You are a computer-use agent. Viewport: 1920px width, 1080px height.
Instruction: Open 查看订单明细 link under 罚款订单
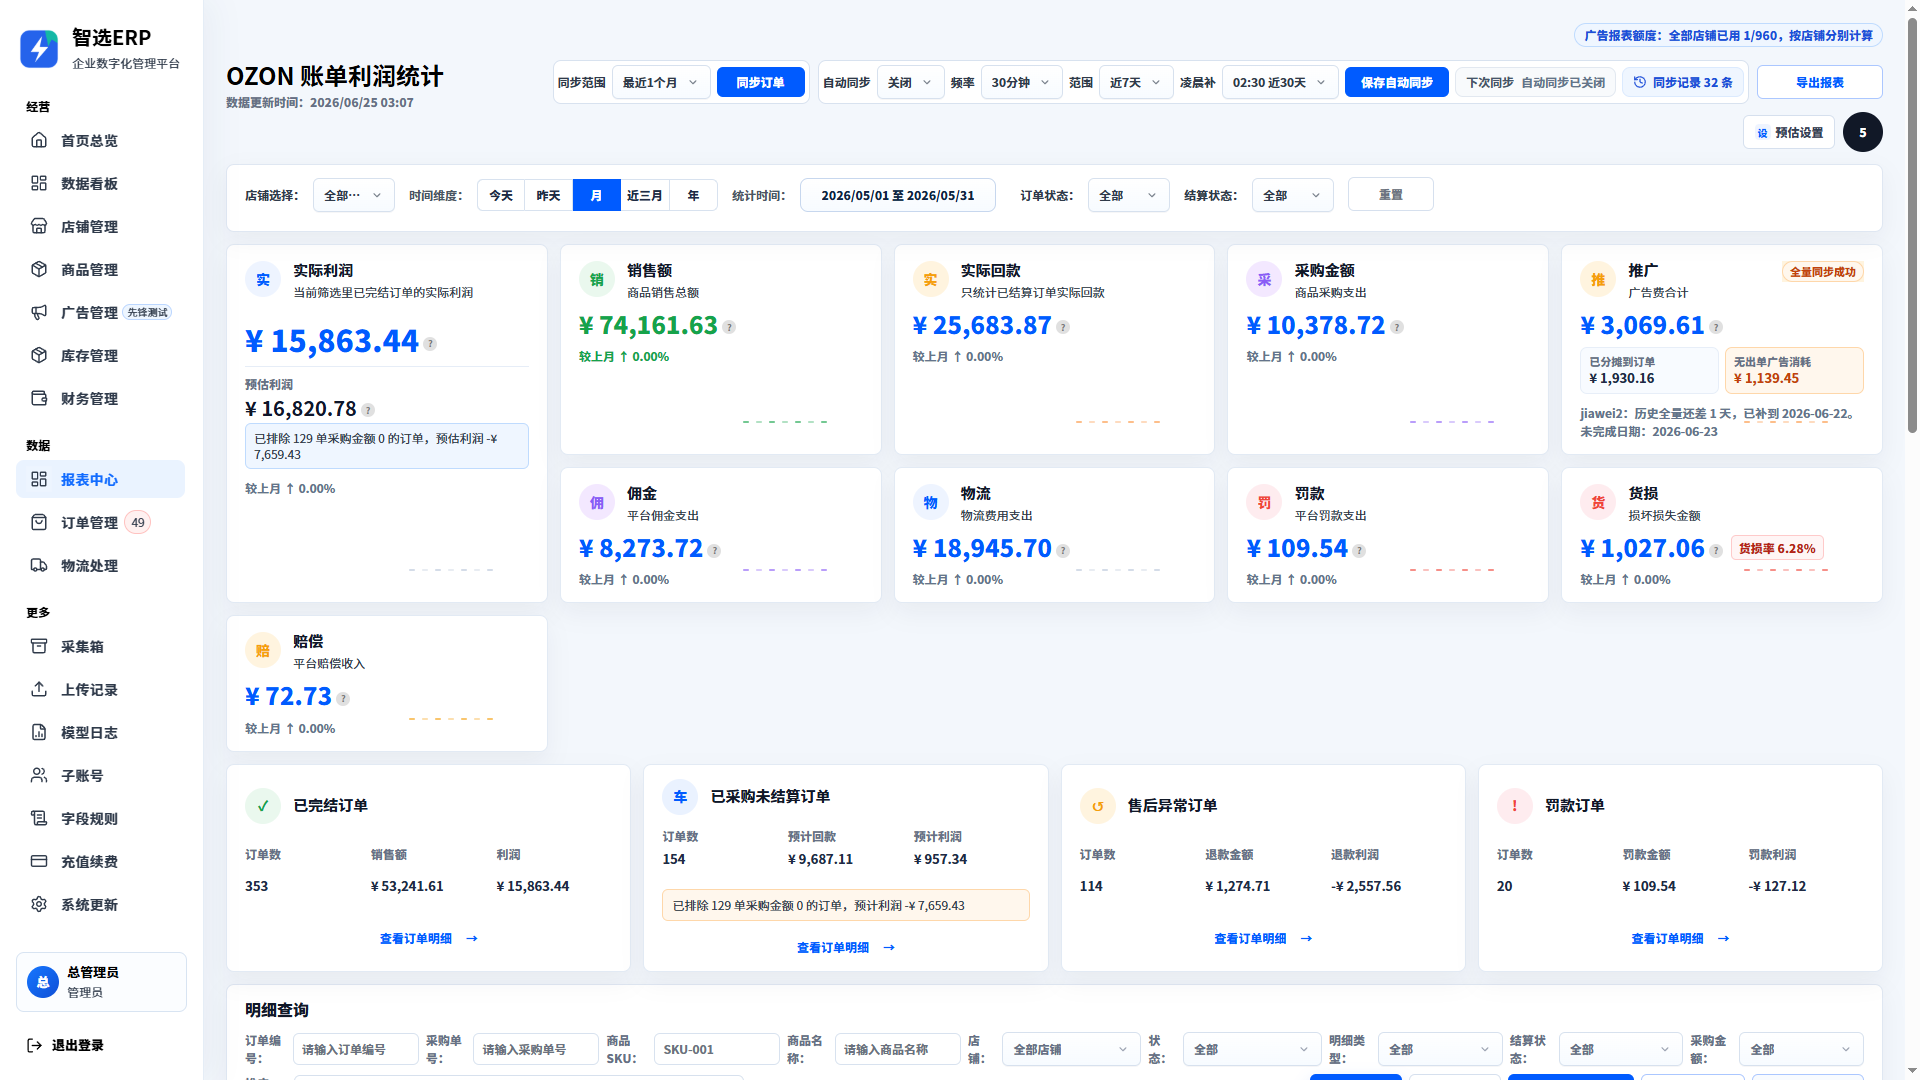pos(1680,938)
